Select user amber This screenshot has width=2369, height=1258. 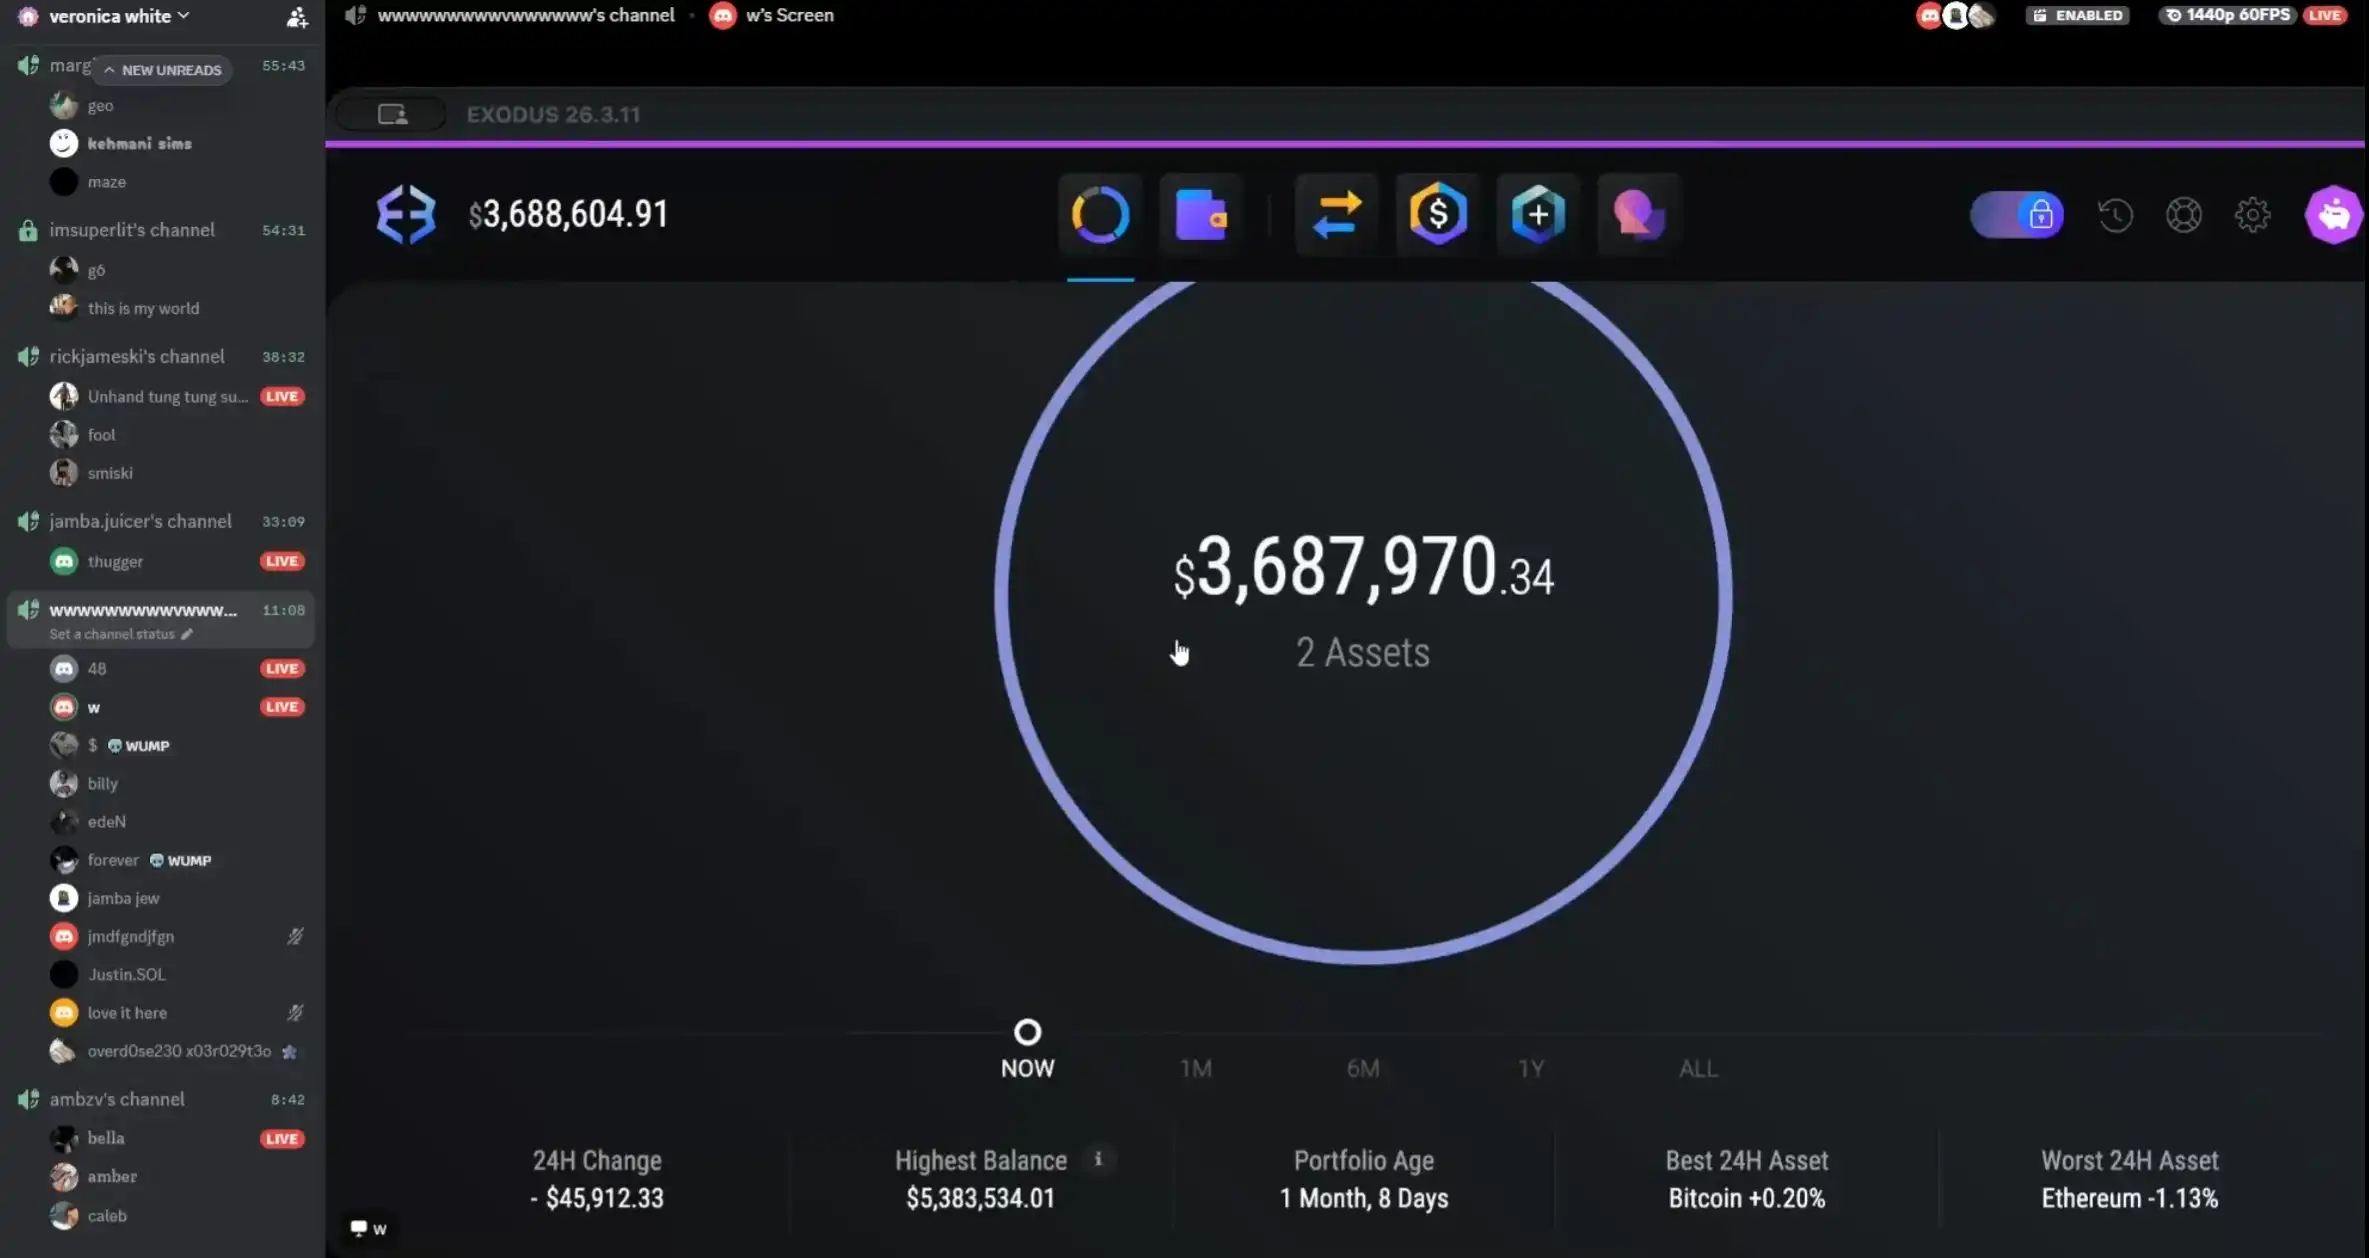(x=111, y=1176)
